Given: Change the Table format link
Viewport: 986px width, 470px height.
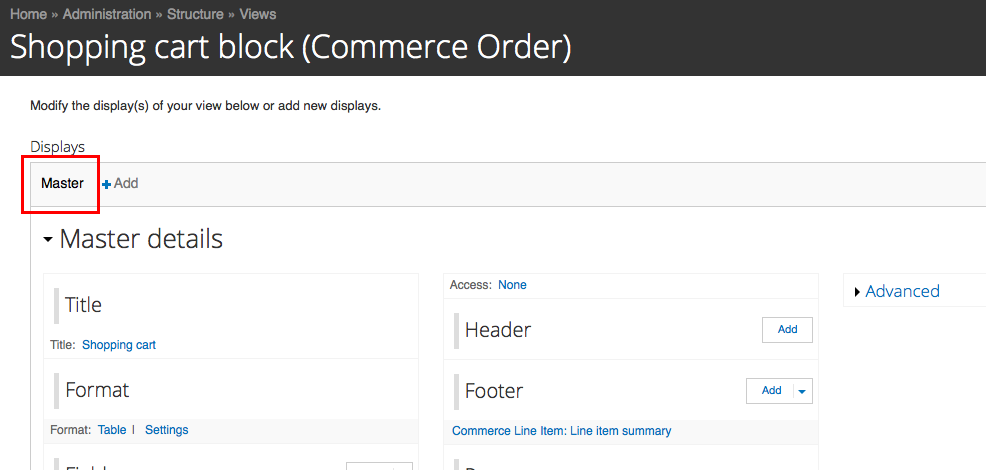Looking at the screenshot, I should (112, 430).
